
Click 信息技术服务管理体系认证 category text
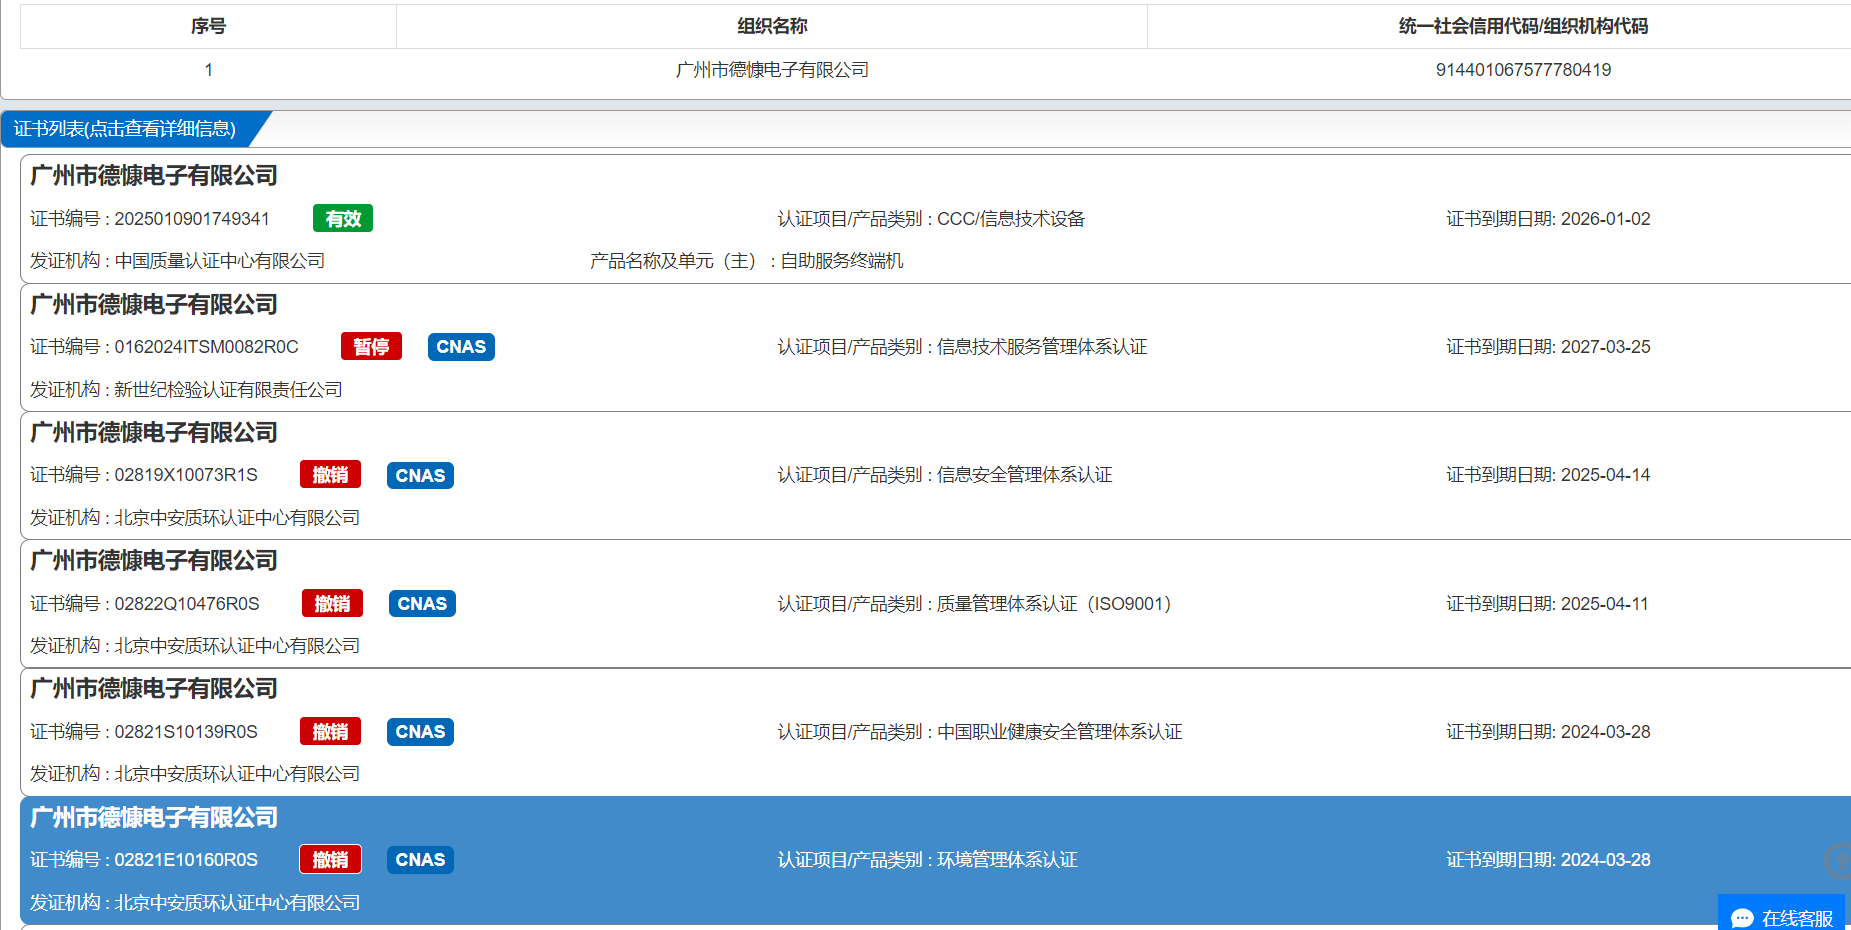click(x=1042, y=347)
